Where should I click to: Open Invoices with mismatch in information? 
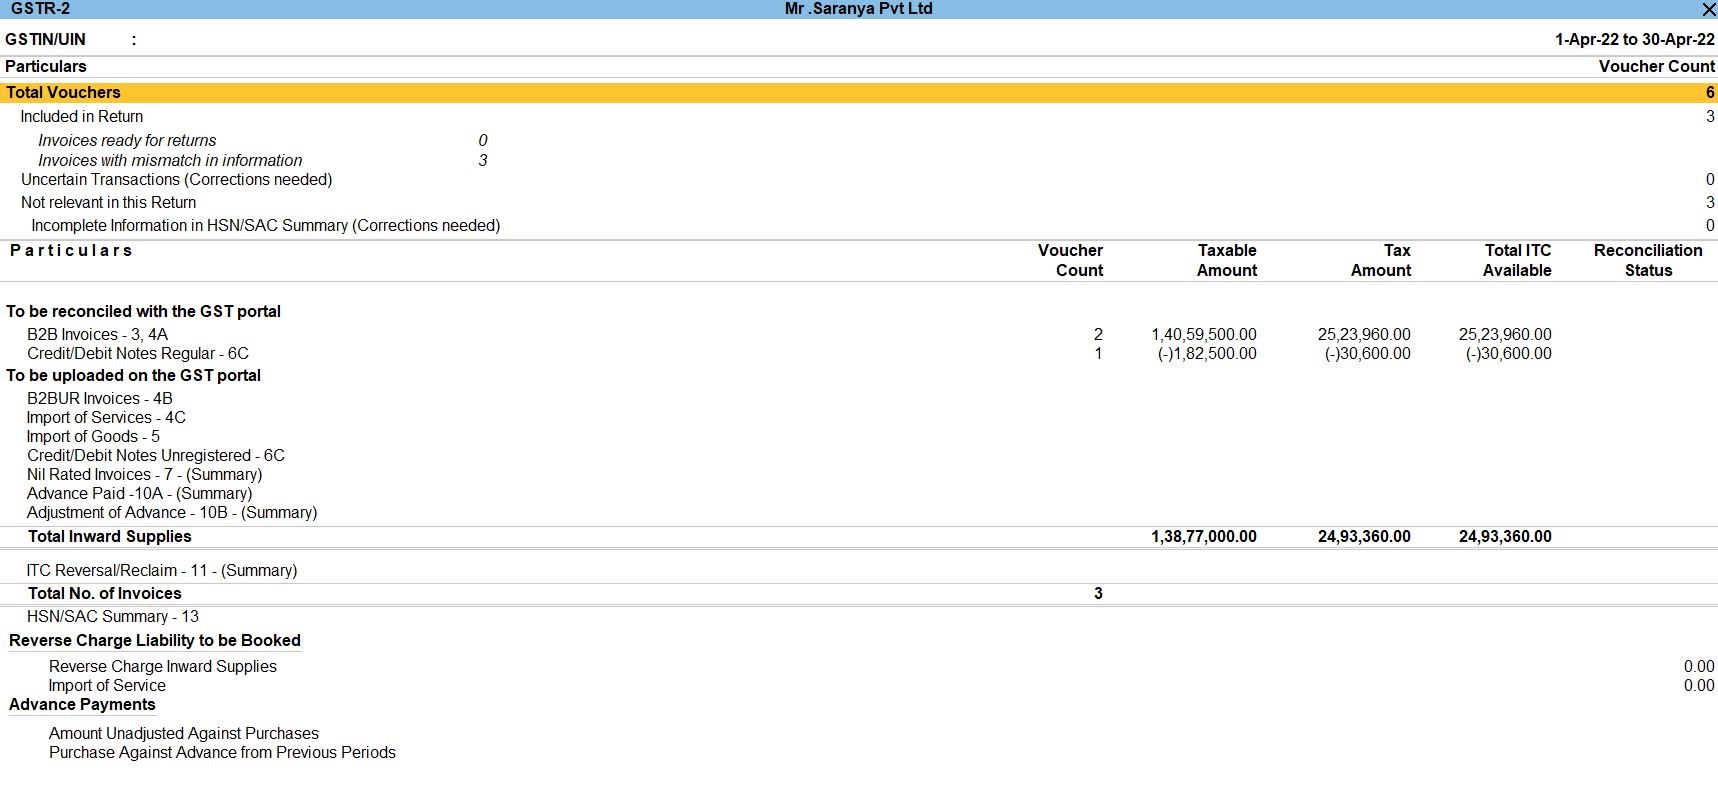[170, 160]
